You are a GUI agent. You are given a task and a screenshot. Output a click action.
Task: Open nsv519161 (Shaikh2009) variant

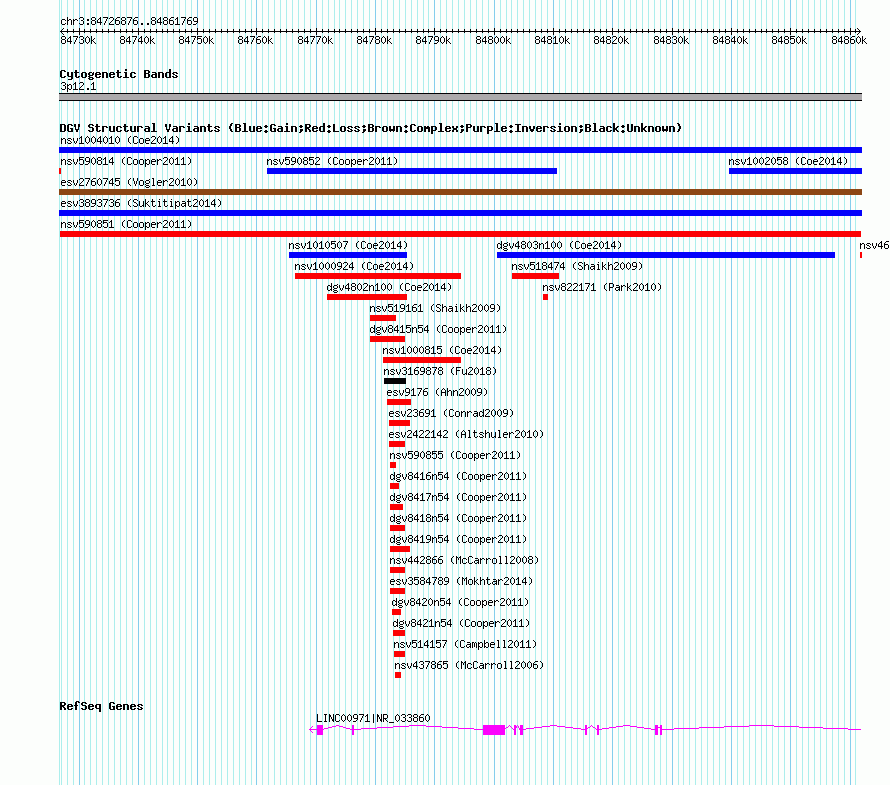(435, 308)
